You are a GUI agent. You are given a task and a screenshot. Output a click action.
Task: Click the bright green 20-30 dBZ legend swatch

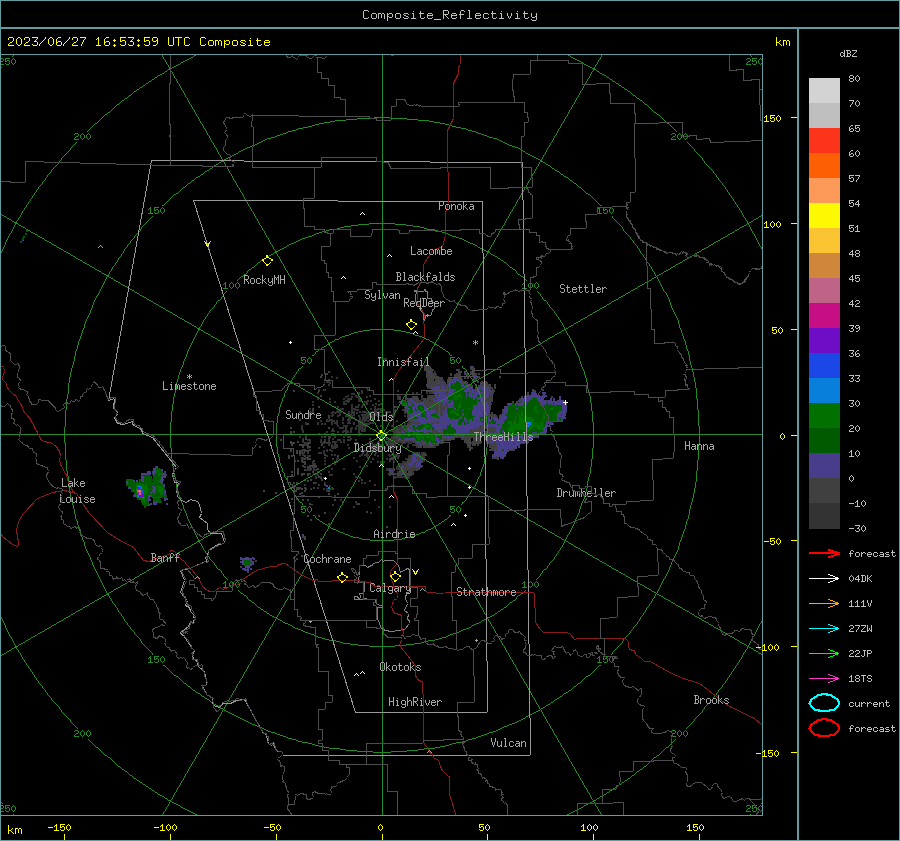click(824, 416)
